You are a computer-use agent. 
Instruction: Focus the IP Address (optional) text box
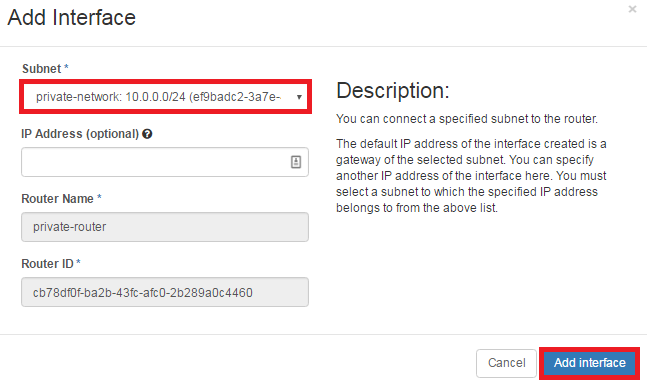click(x=165, y=162)
